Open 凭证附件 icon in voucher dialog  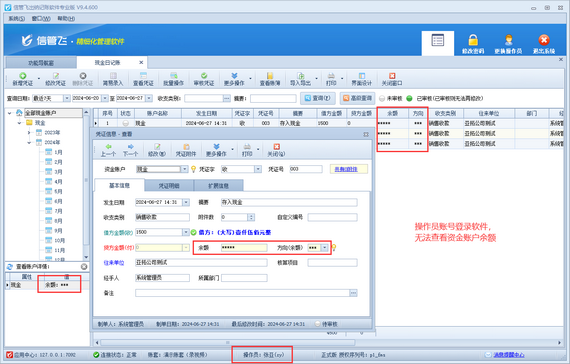click(186, 147)
